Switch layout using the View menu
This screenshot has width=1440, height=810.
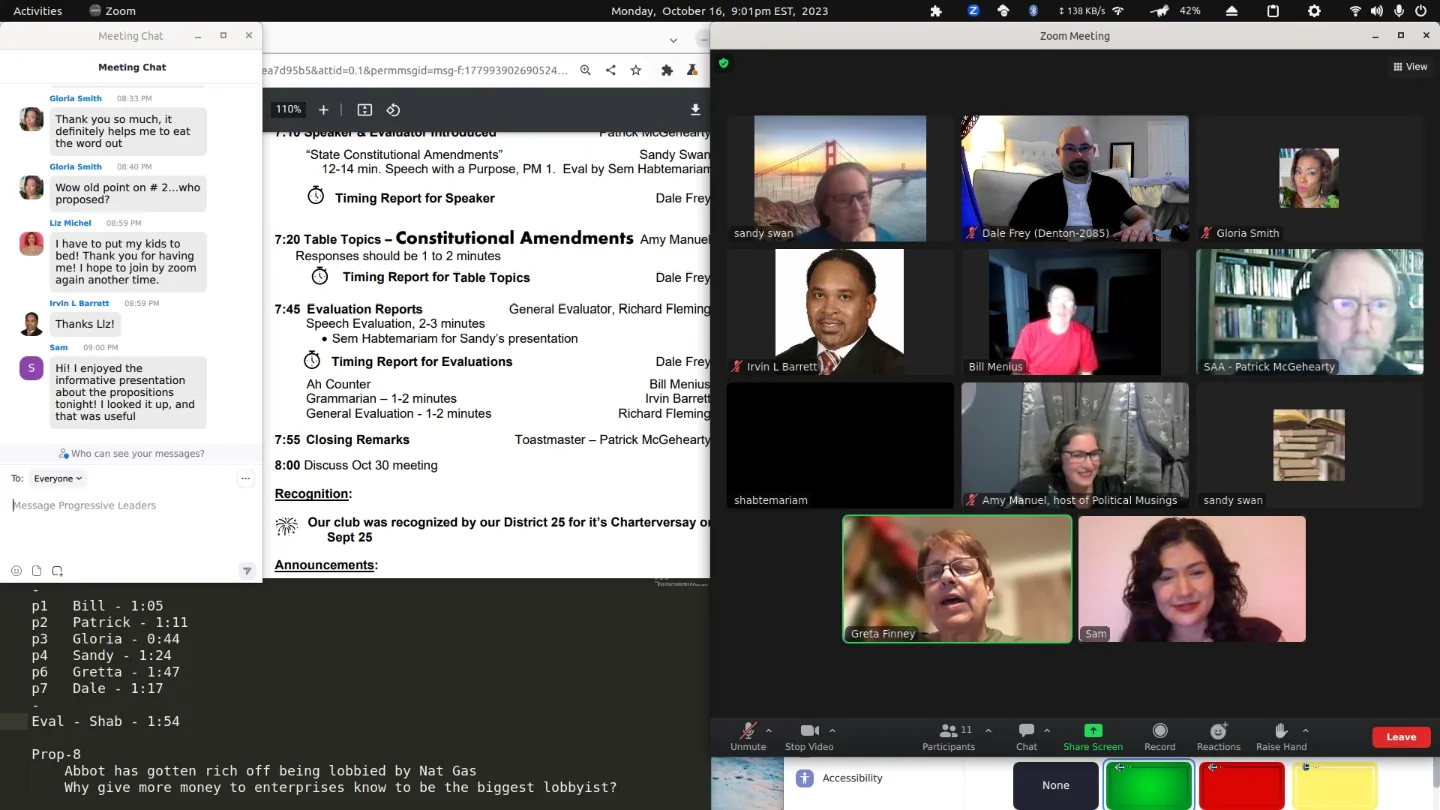(1411, 67)
